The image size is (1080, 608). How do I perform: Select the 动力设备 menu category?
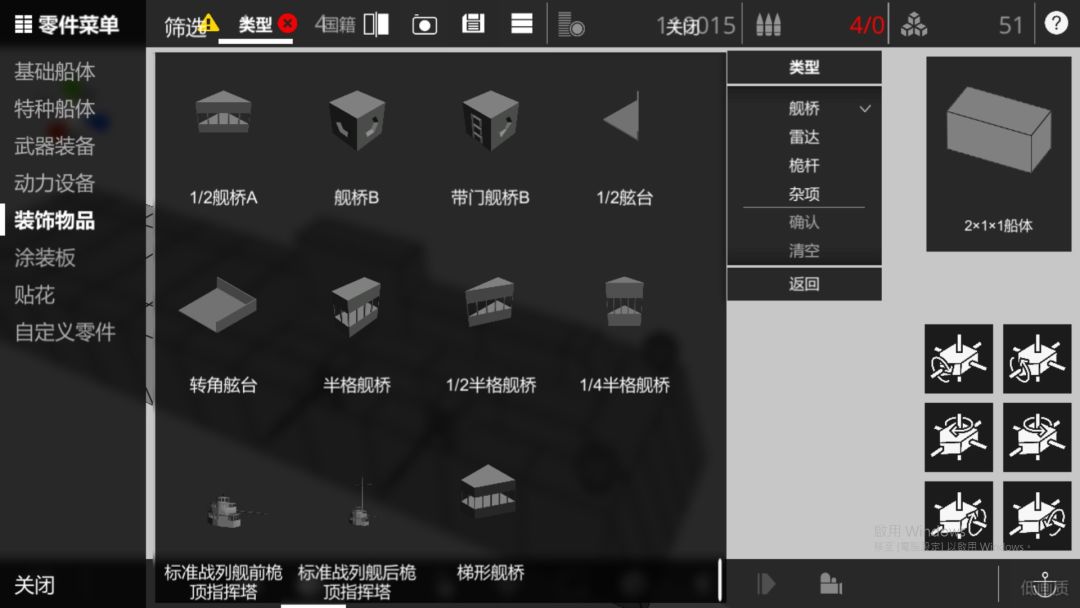[x=54, y=183]
